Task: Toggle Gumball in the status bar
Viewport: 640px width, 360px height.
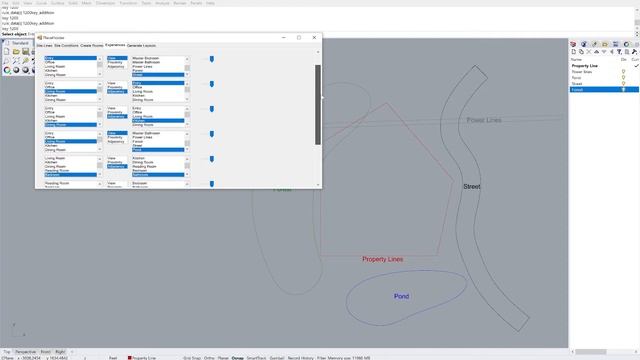Action: [x=277, y=358]
